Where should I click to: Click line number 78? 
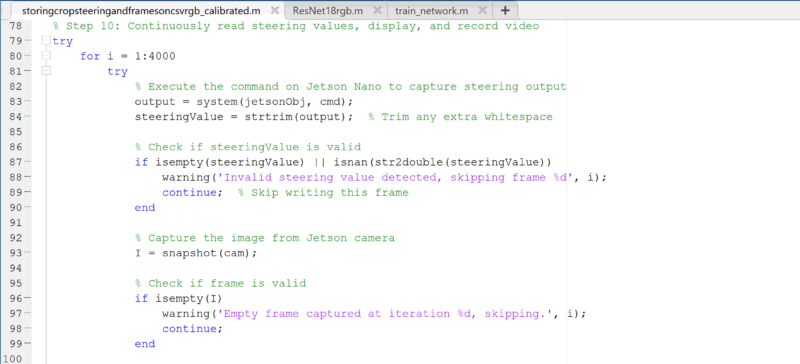16,26
